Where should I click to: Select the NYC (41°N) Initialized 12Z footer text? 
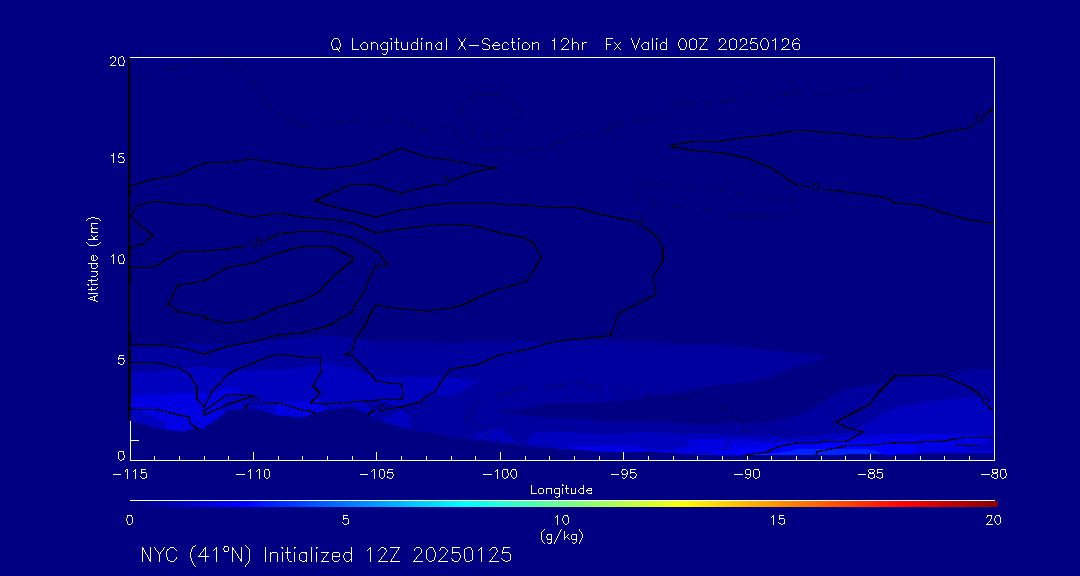pos(326,555)
